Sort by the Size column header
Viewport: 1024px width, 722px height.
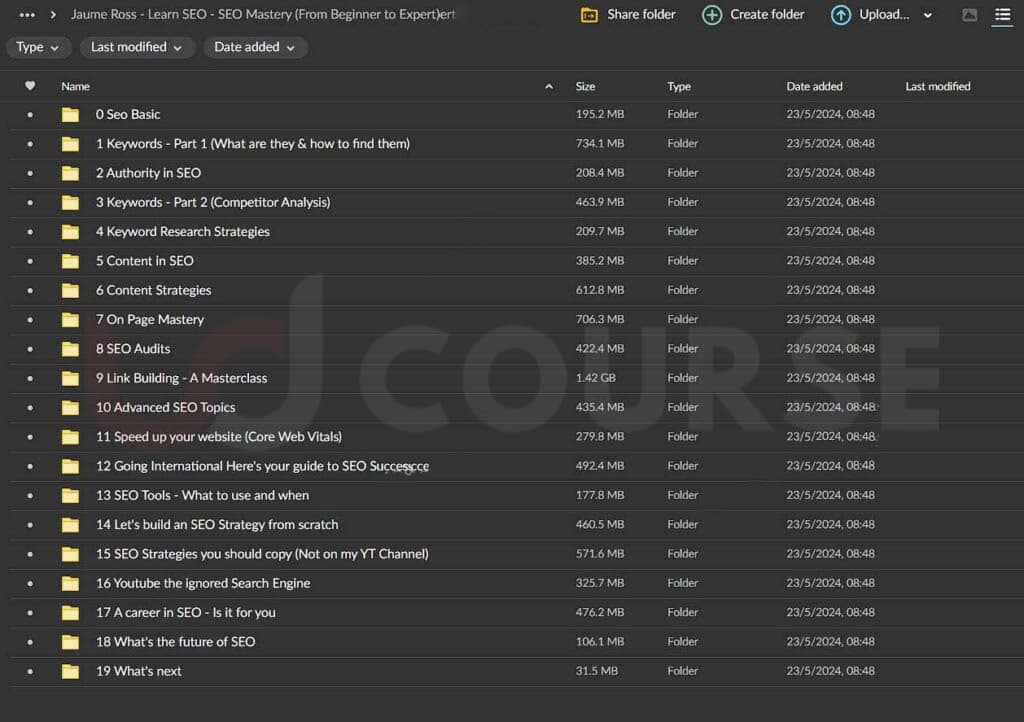tap(585, 86)
